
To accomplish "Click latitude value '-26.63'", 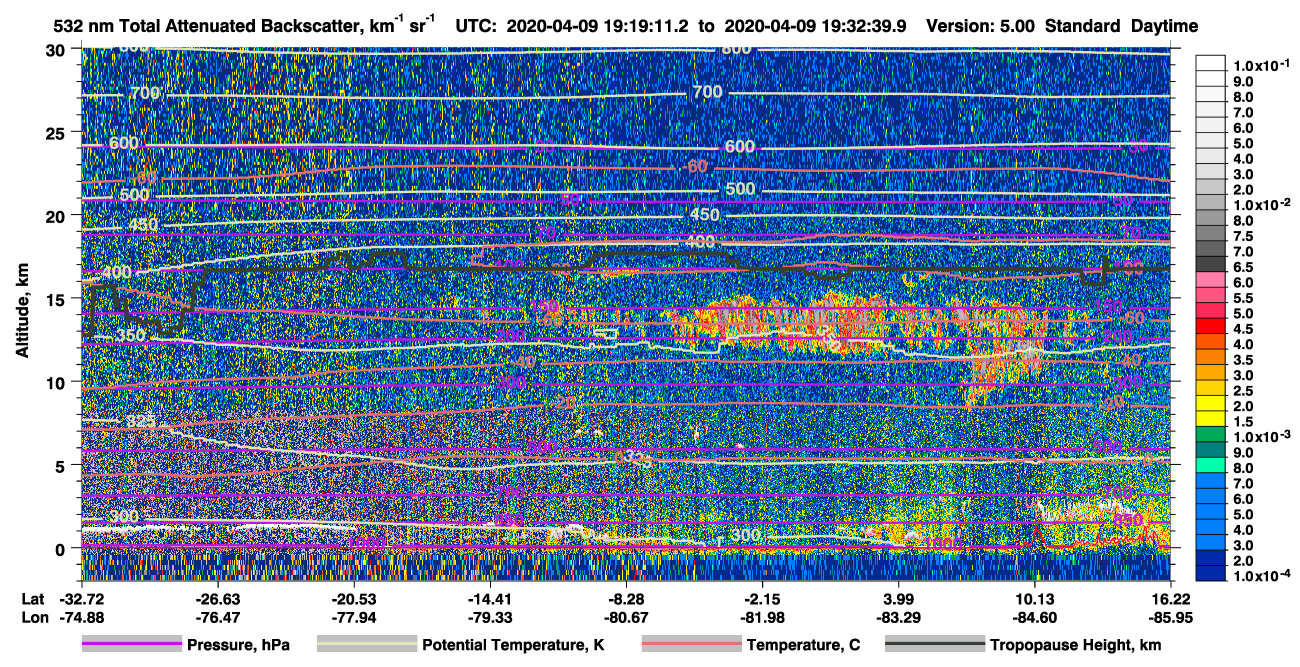I will (x=218, y=600).
